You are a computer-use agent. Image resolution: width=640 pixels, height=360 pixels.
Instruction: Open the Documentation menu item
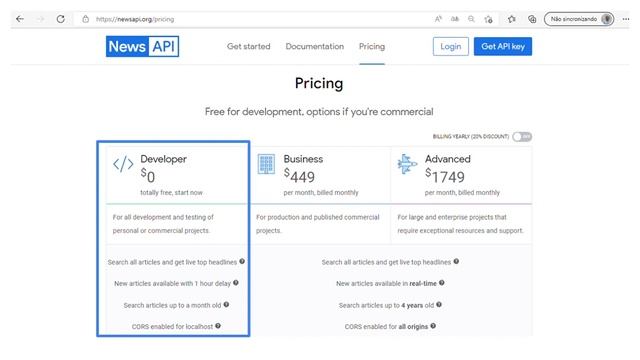(x=315, y=47)
